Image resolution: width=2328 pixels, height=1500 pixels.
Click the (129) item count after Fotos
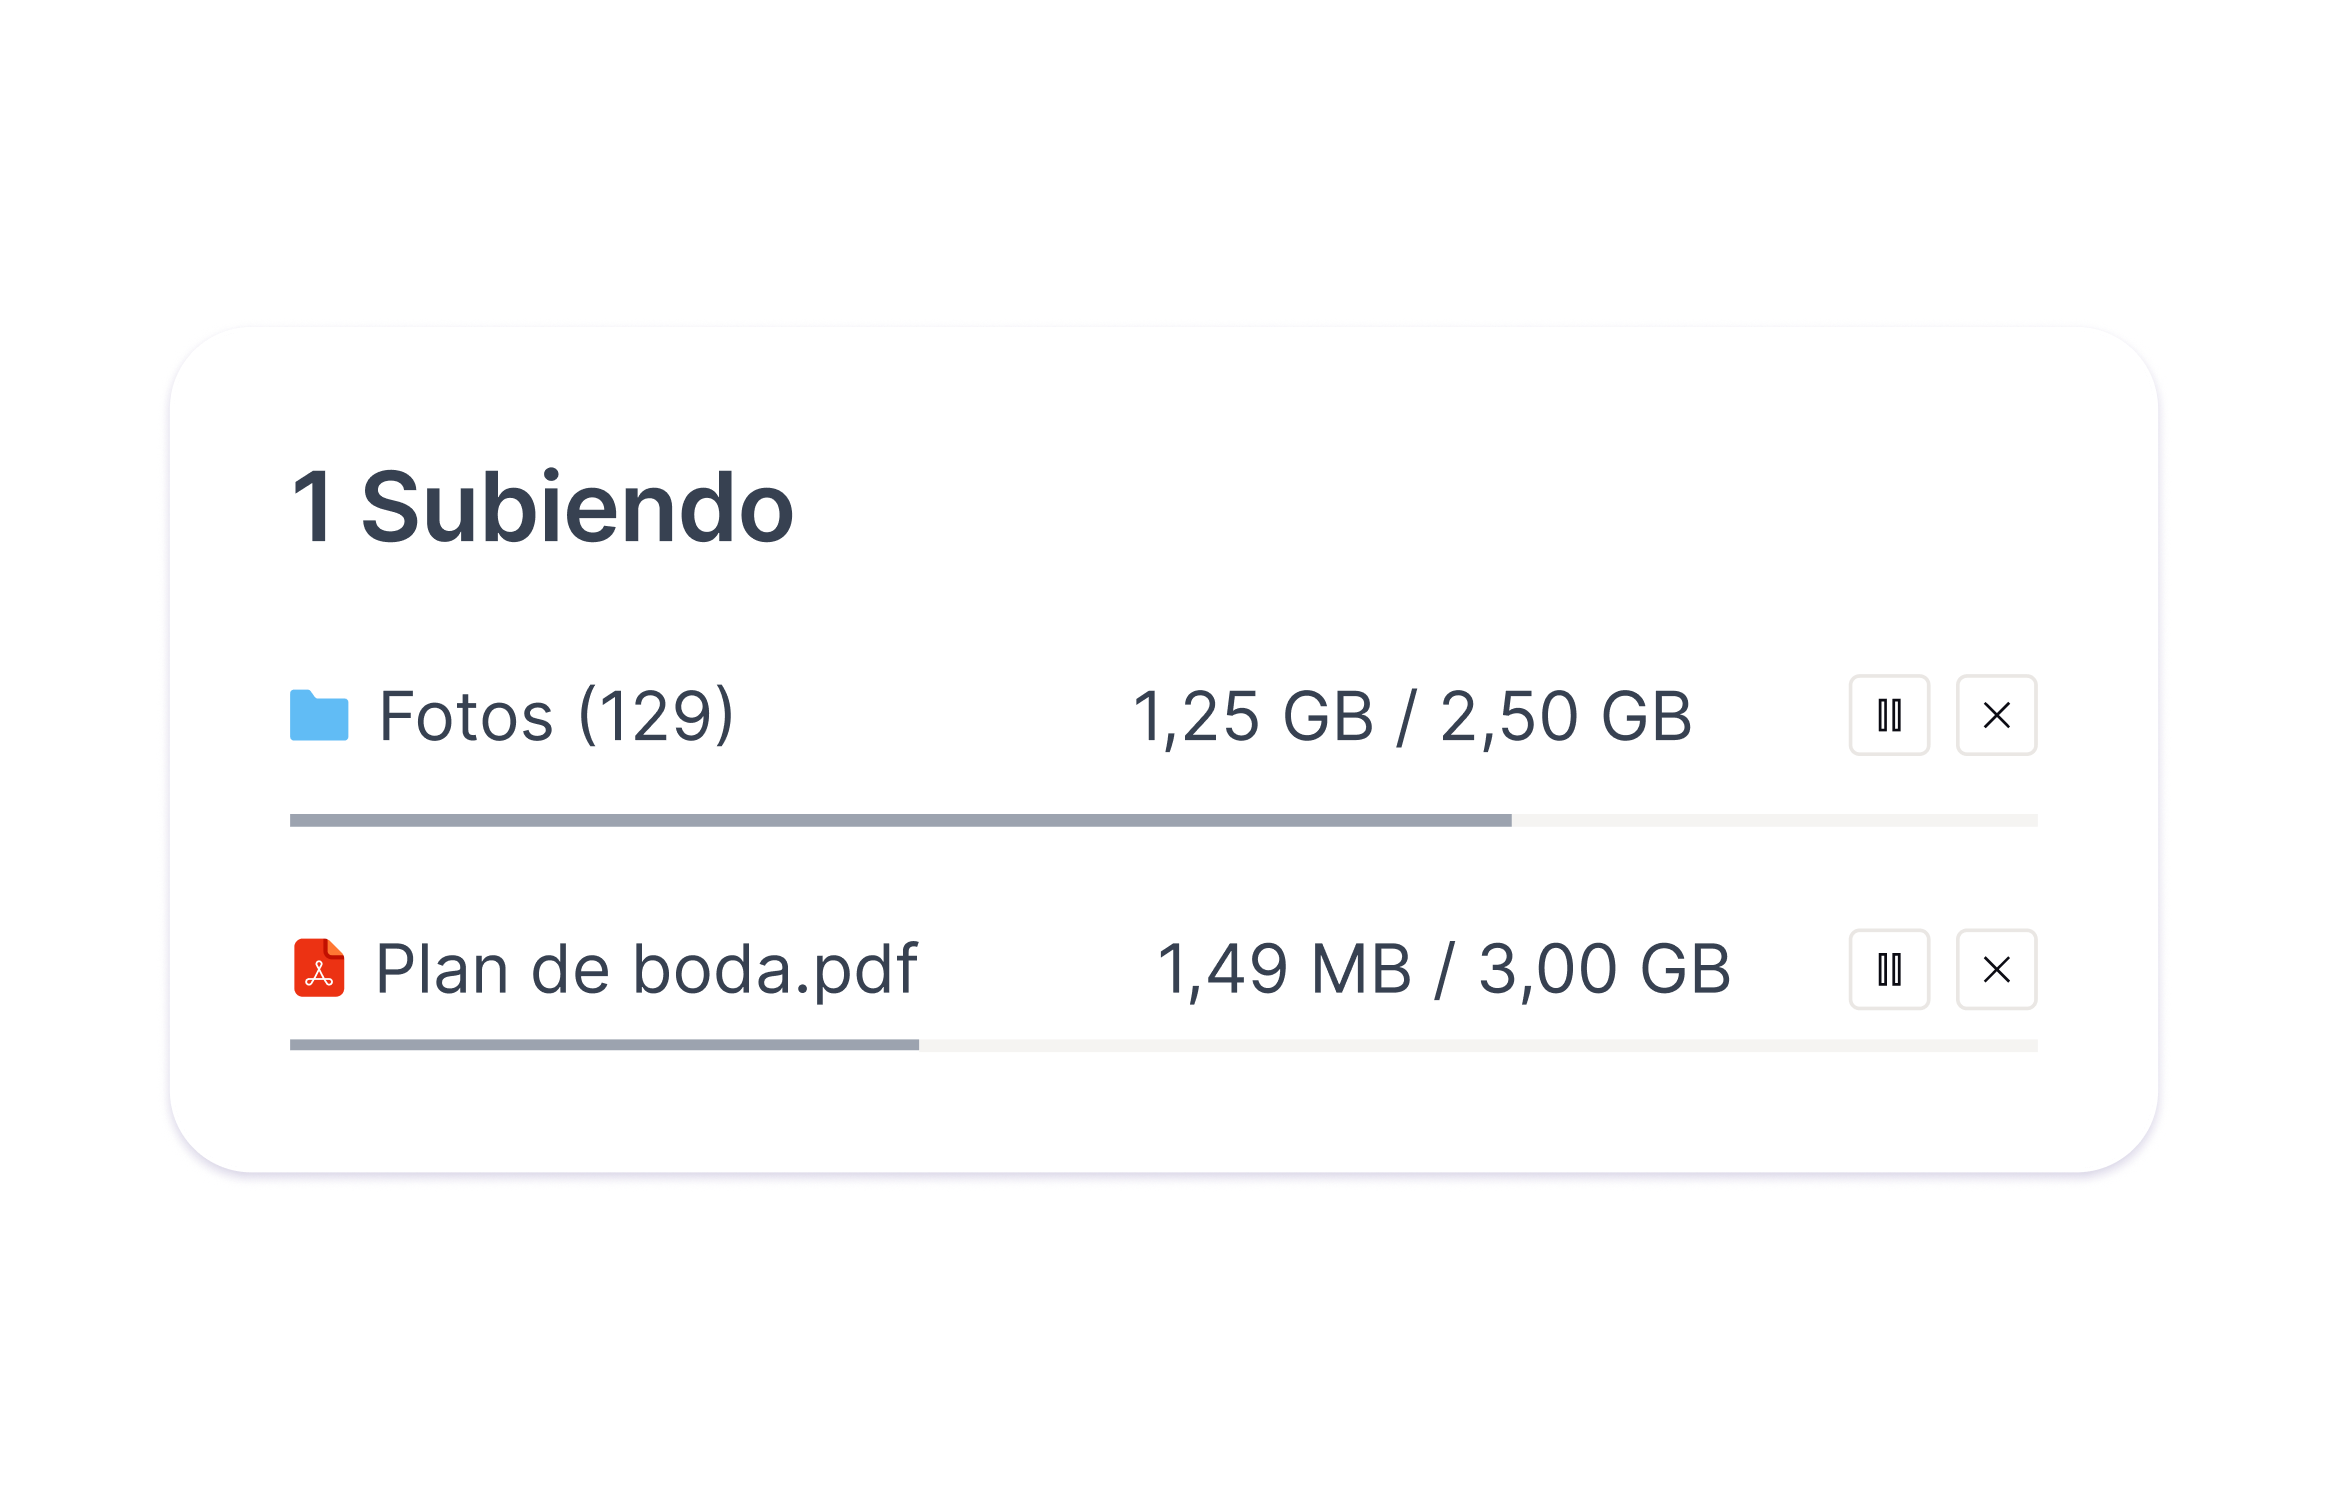[x=656, y=716]
